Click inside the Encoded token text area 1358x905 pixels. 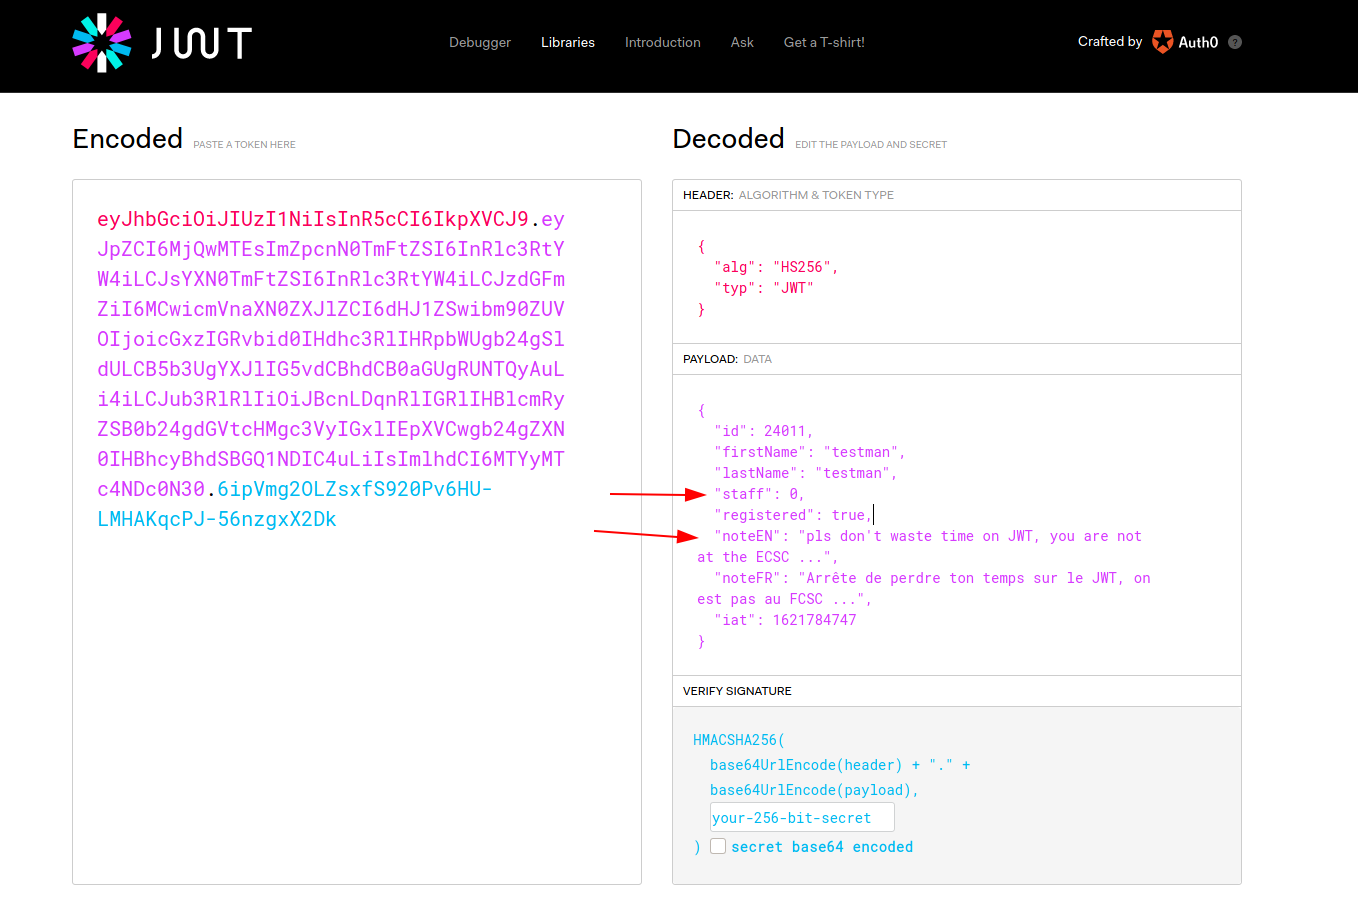click(x=356, y=700)
